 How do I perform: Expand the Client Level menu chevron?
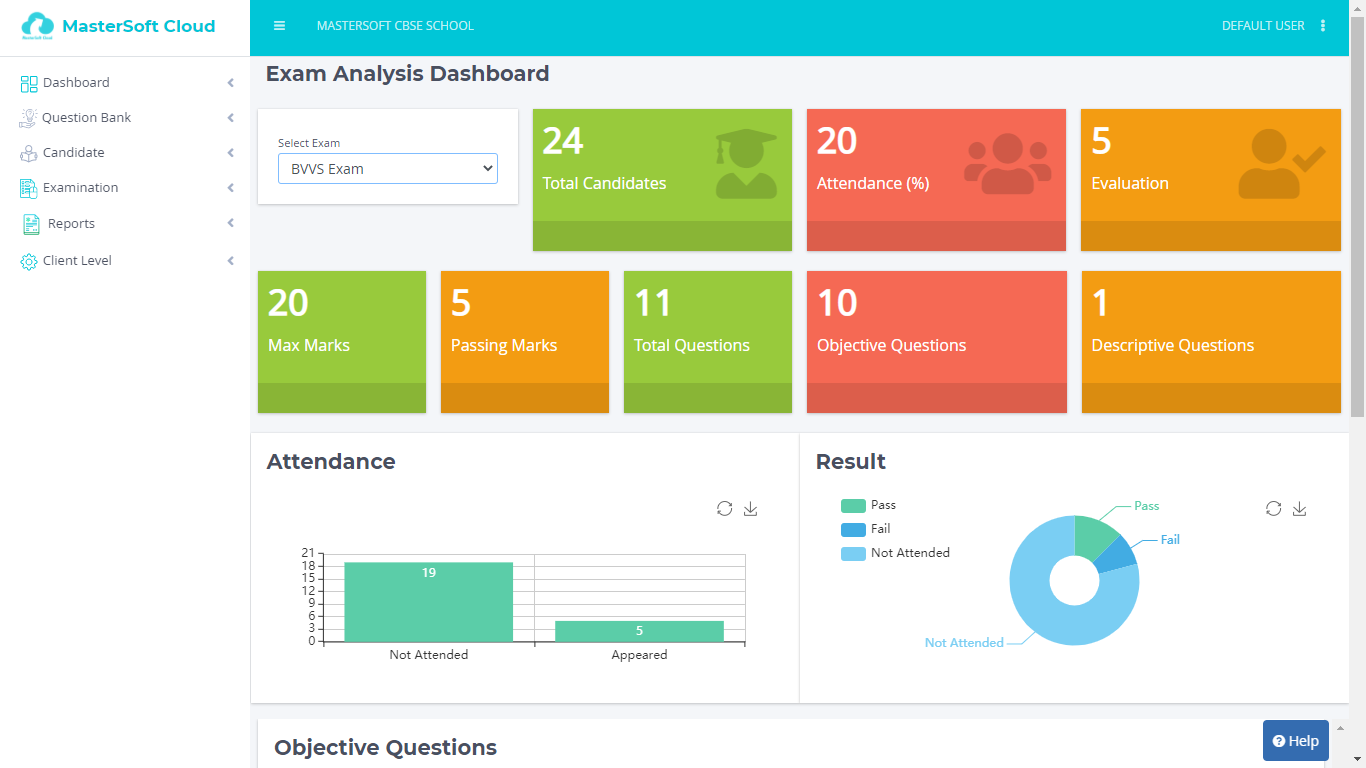click(x=230, y=261)
